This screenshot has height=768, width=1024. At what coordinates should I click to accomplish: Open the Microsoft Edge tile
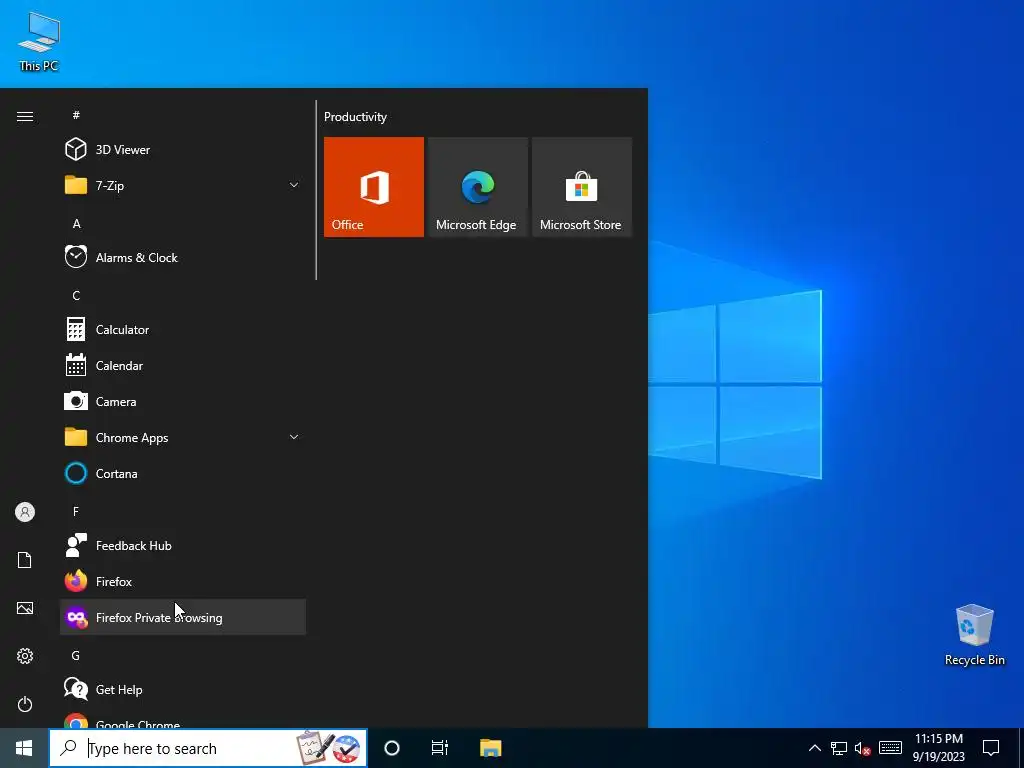[477, 187]
